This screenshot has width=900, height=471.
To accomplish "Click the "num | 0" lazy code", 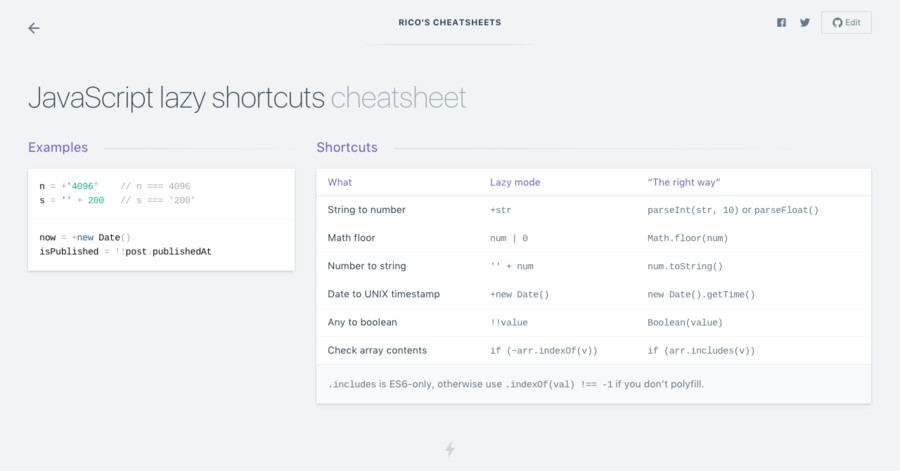I will point(509,238).
